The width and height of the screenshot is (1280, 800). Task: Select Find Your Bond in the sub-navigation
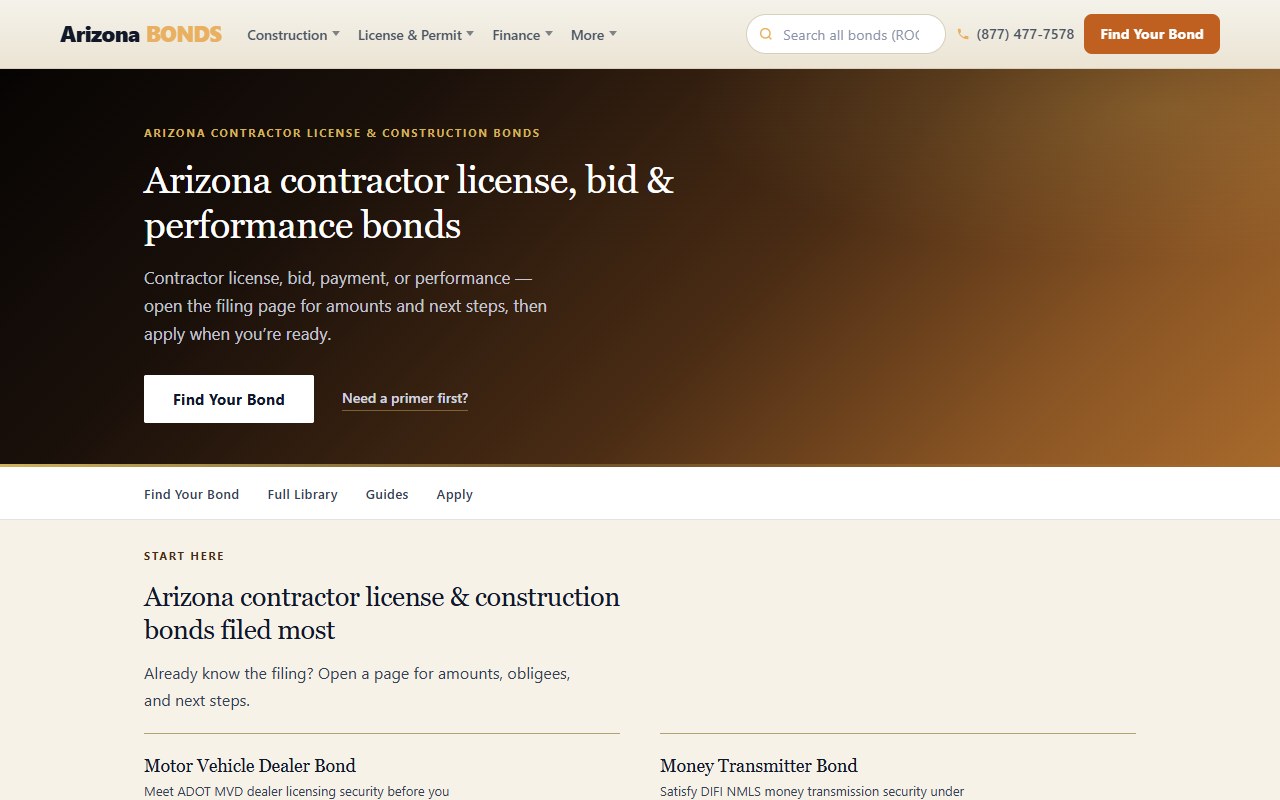[x=192, y=494]
